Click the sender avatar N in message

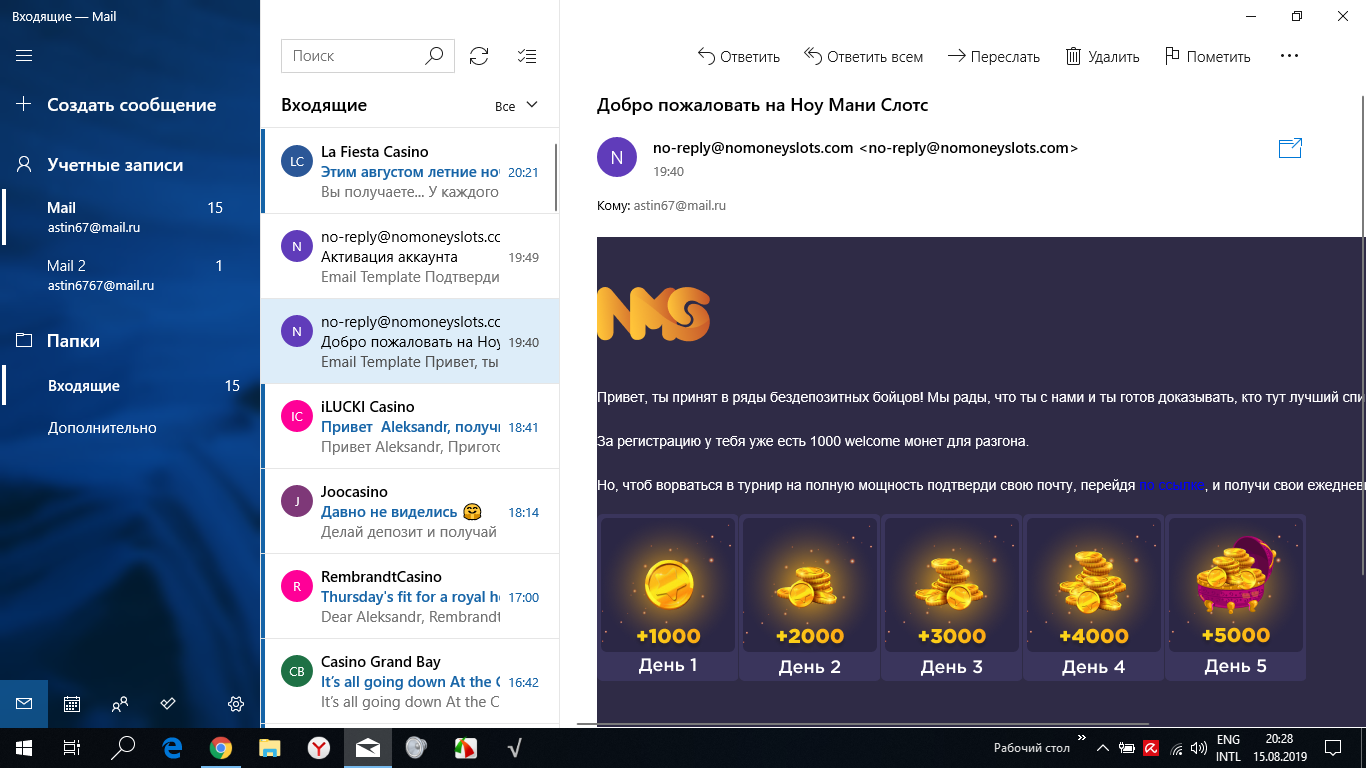click(x=617, y=157)
